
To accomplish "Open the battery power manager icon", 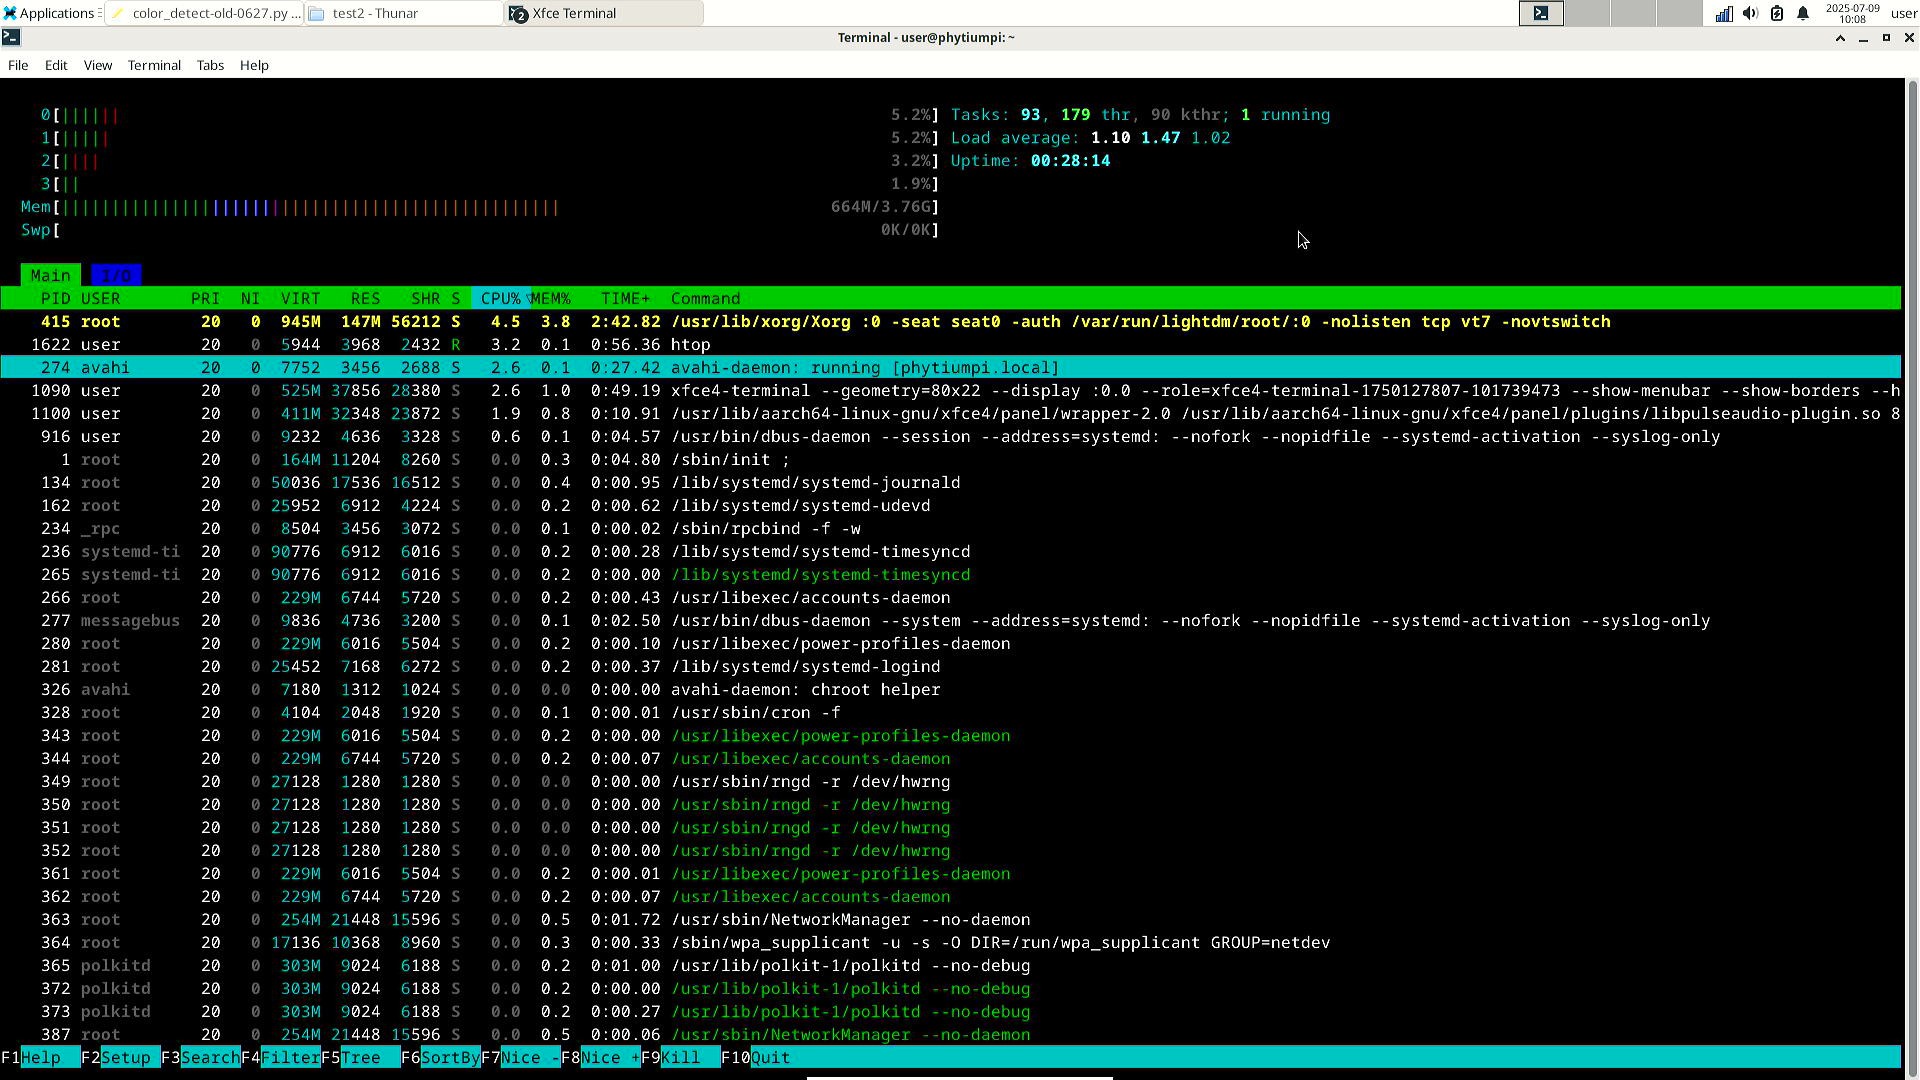I will [1777, 13].
